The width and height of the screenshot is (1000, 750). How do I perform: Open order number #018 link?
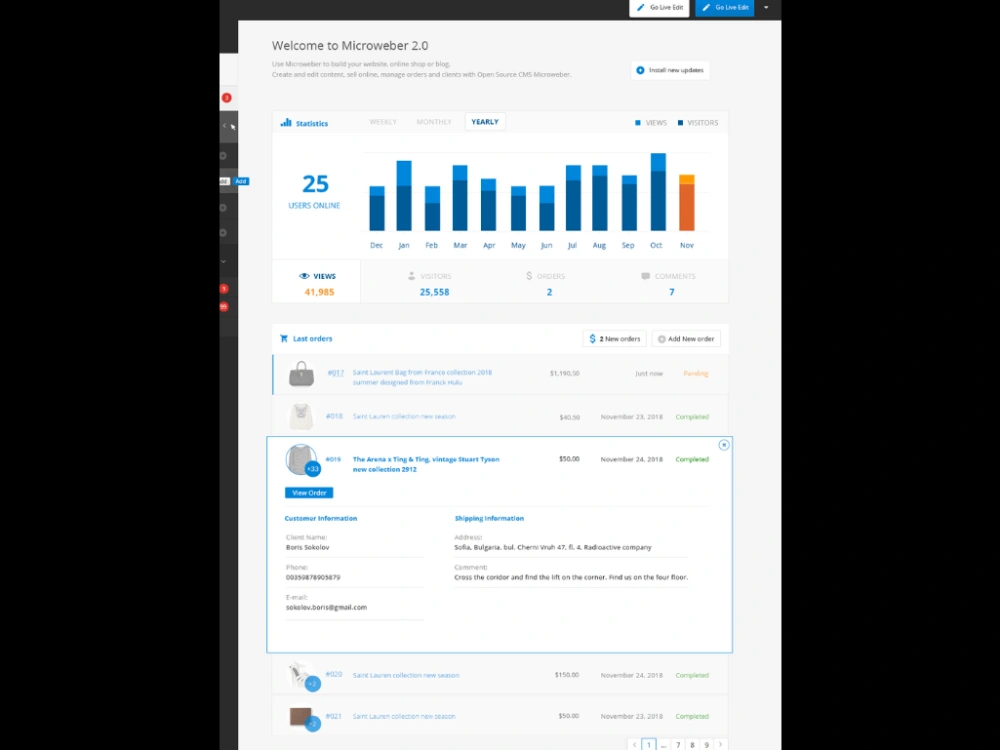[x=334, y=416]
